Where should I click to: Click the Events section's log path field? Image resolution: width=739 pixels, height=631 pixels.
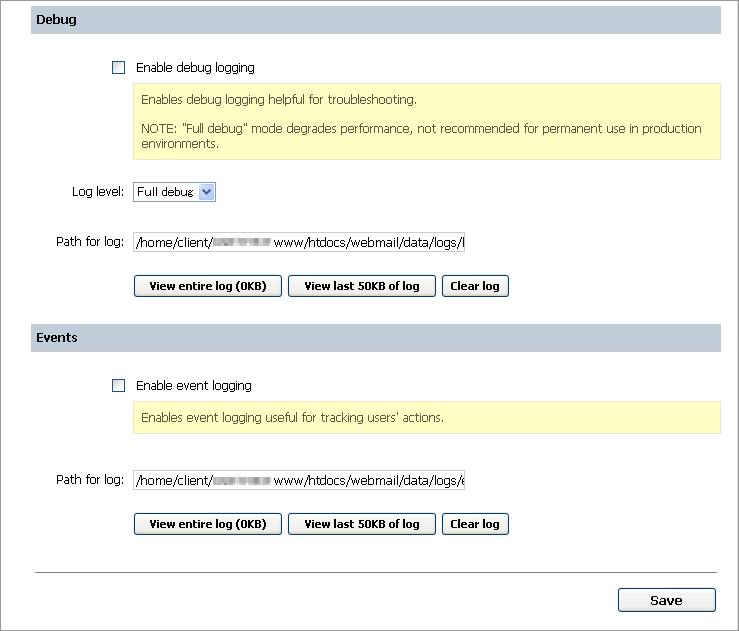[299, 480]
